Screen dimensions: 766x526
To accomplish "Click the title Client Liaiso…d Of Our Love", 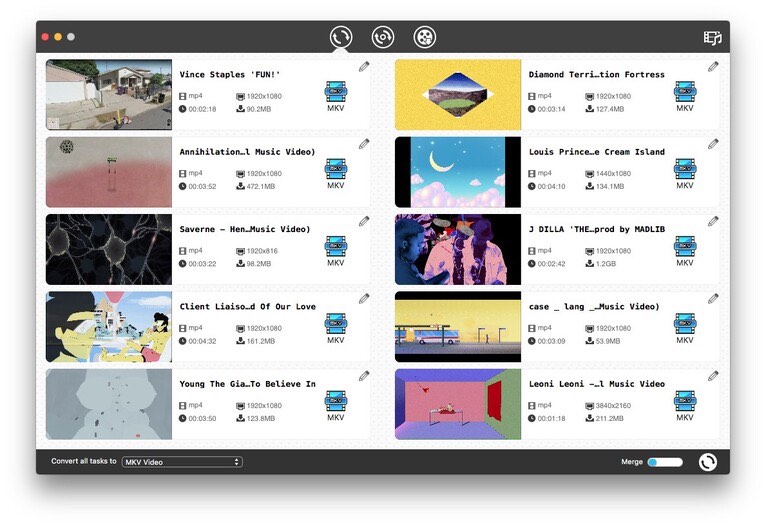I will coord(247,307).
